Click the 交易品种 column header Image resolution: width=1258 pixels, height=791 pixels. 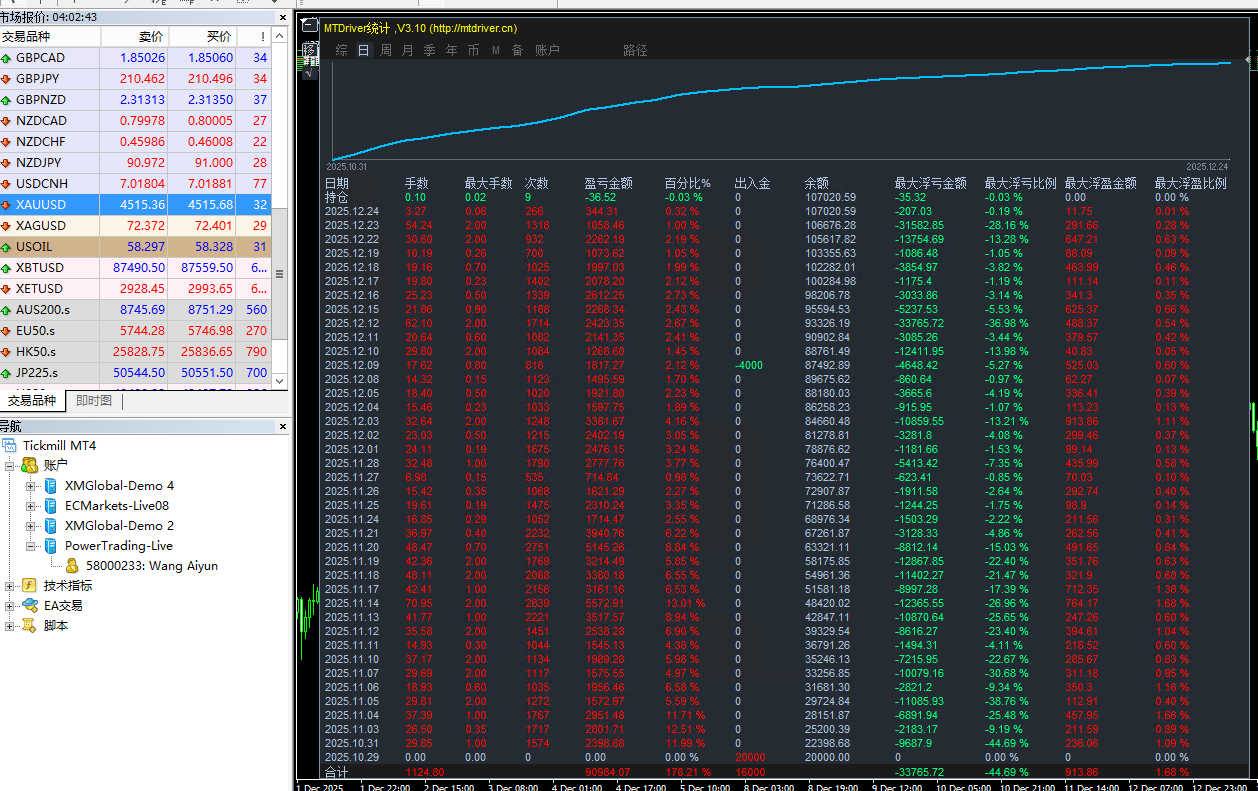click(x=51, y=36)
